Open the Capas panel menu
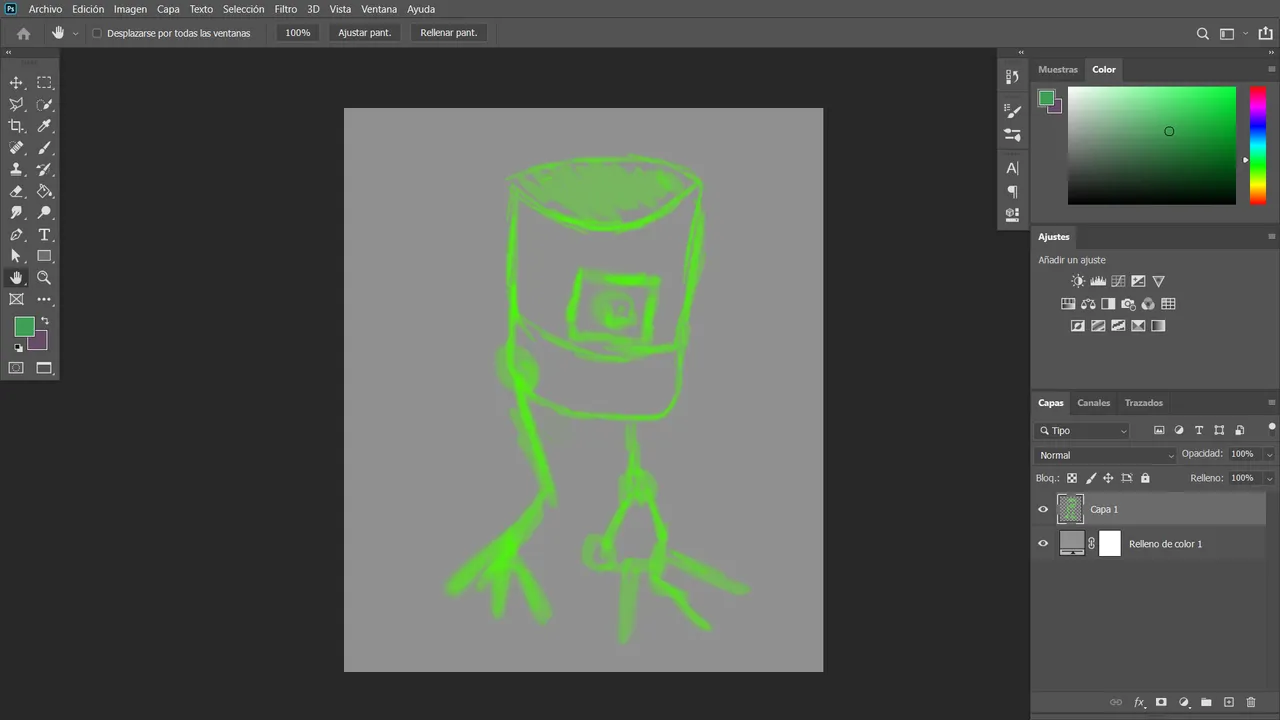 (1272, 403)
